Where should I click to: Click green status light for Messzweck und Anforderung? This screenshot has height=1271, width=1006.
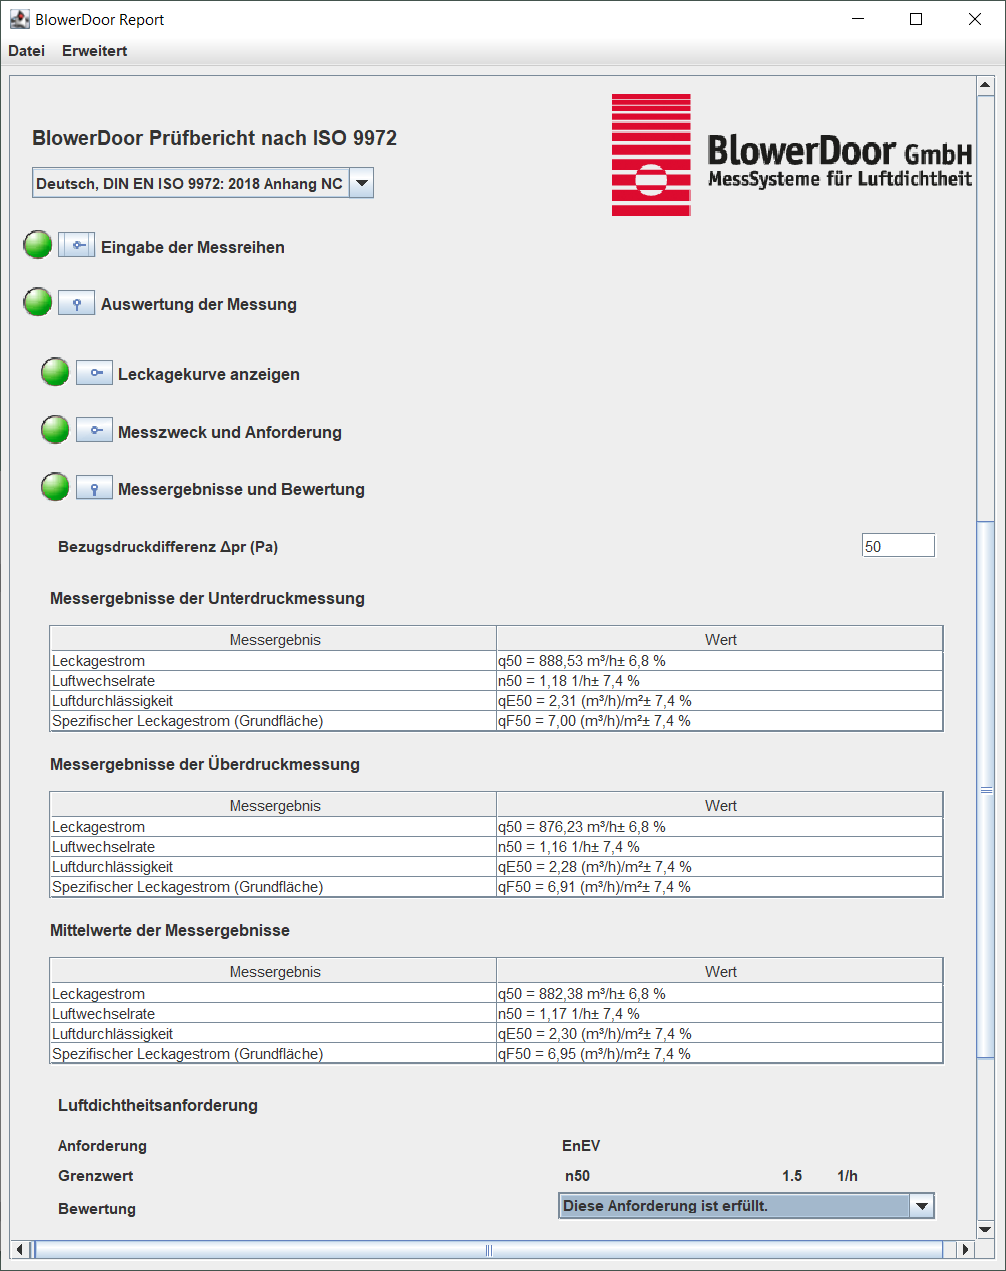pos(55,429)
